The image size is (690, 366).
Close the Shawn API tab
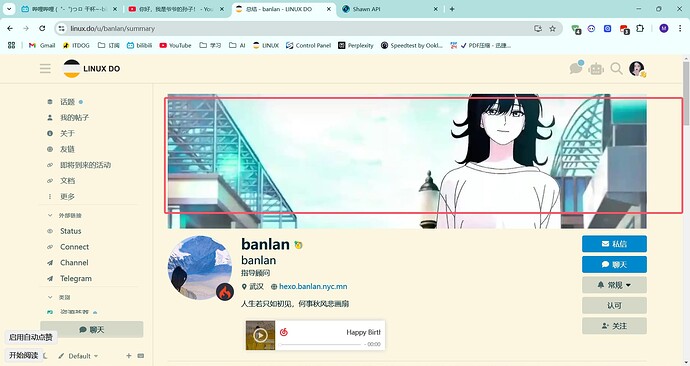[435, 9]
